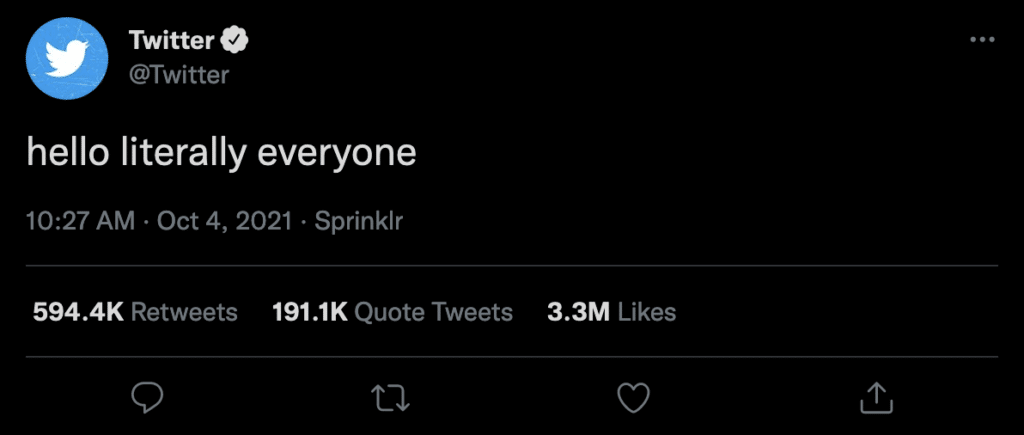The image size is (1024, 435).
Task: Click the share upload arrow icon
Action: pos(876,398)
